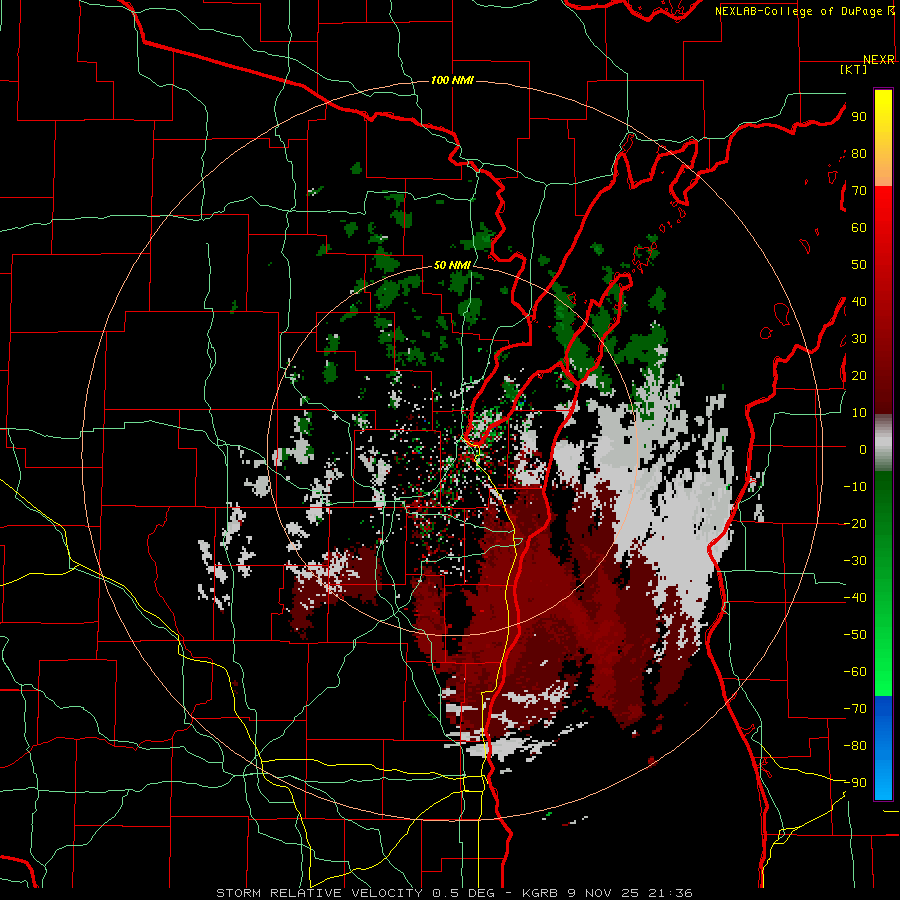Image resolution: width=900 pixels, height=900 pixels.
Task: Click the -90 label on the color scale
Action: [855, 782]
